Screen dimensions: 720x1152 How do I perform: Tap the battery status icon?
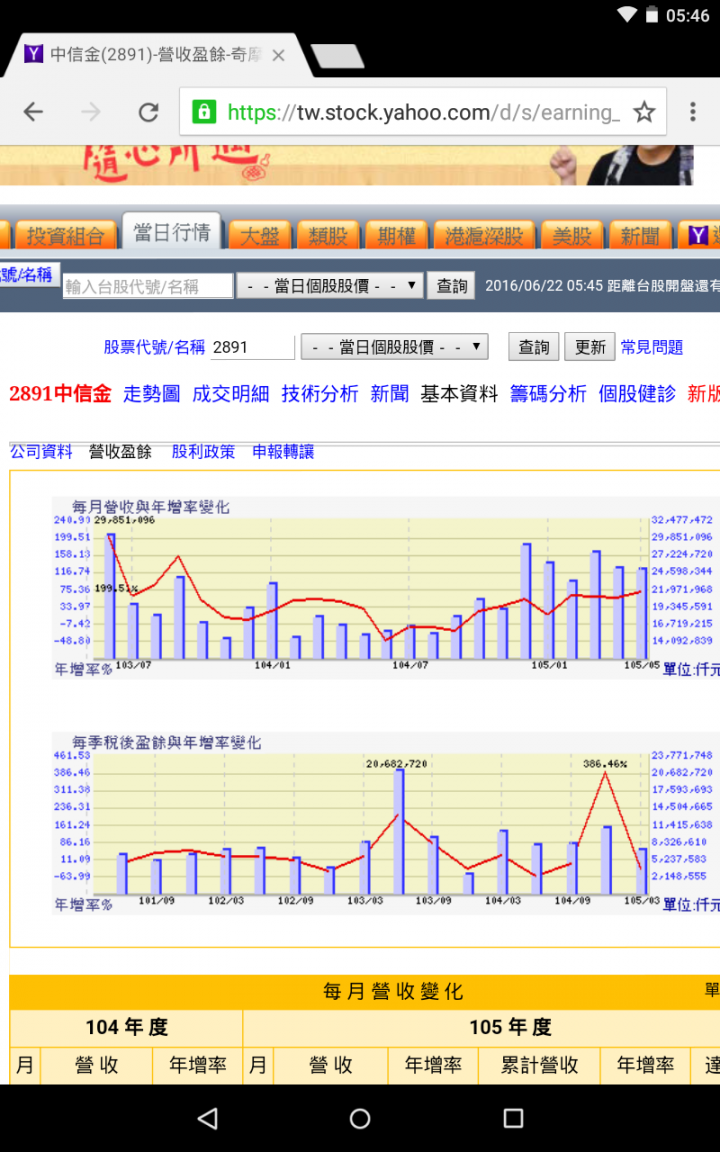coord(652,15)
